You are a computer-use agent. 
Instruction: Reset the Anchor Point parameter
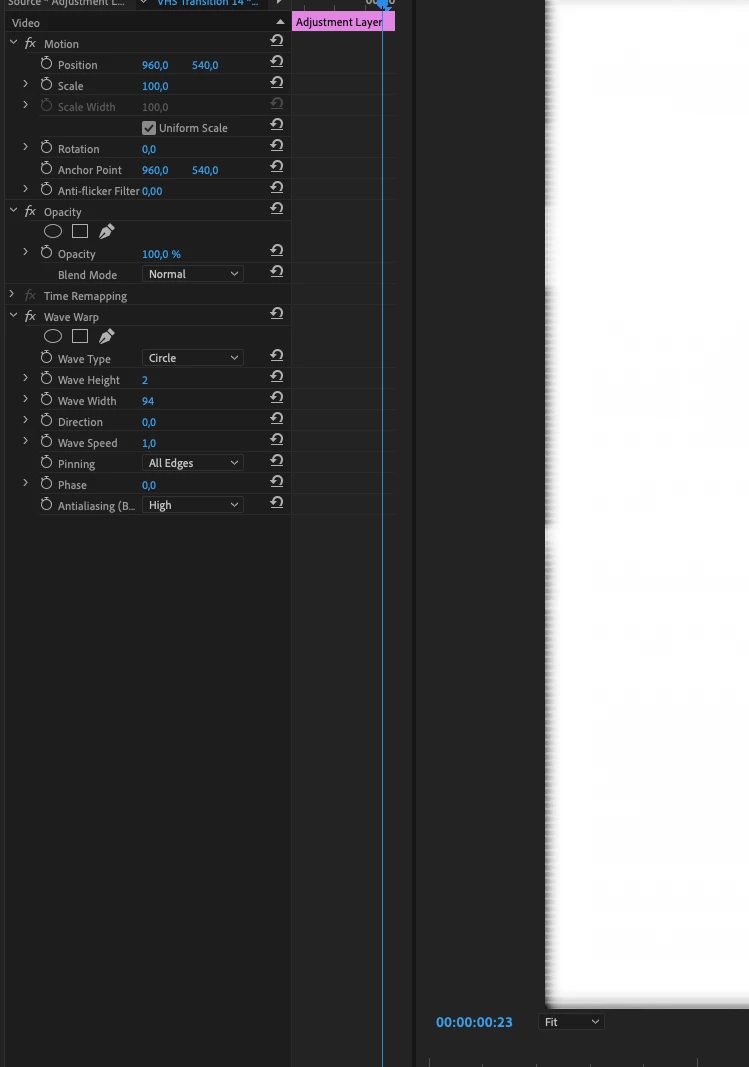[x=277, y=167]
